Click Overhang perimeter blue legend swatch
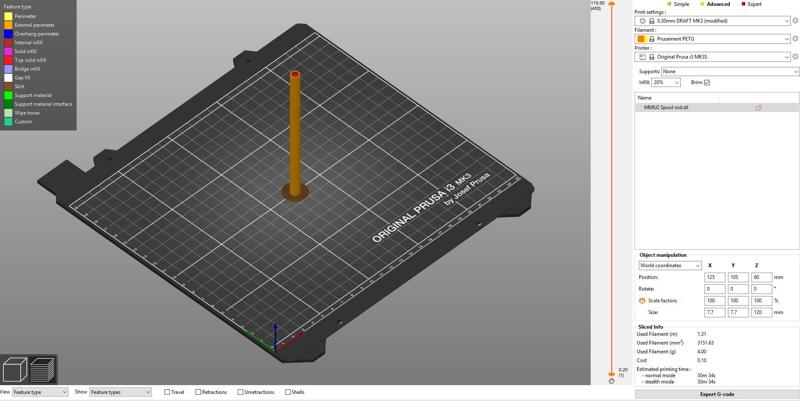Viewport: 800px width, 401px height. click(x=8, y=34)
